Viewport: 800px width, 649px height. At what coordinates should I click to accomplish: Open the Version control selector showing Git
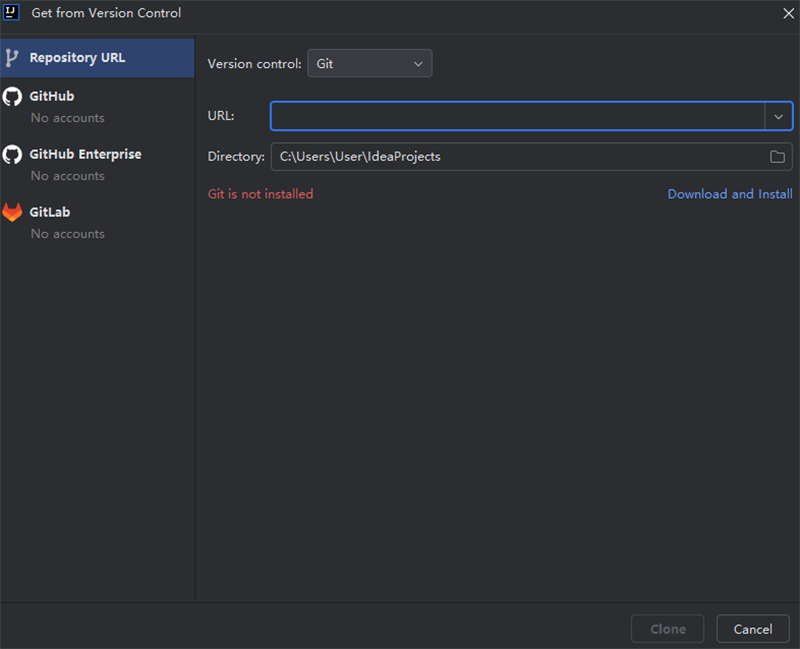point(370,62)
